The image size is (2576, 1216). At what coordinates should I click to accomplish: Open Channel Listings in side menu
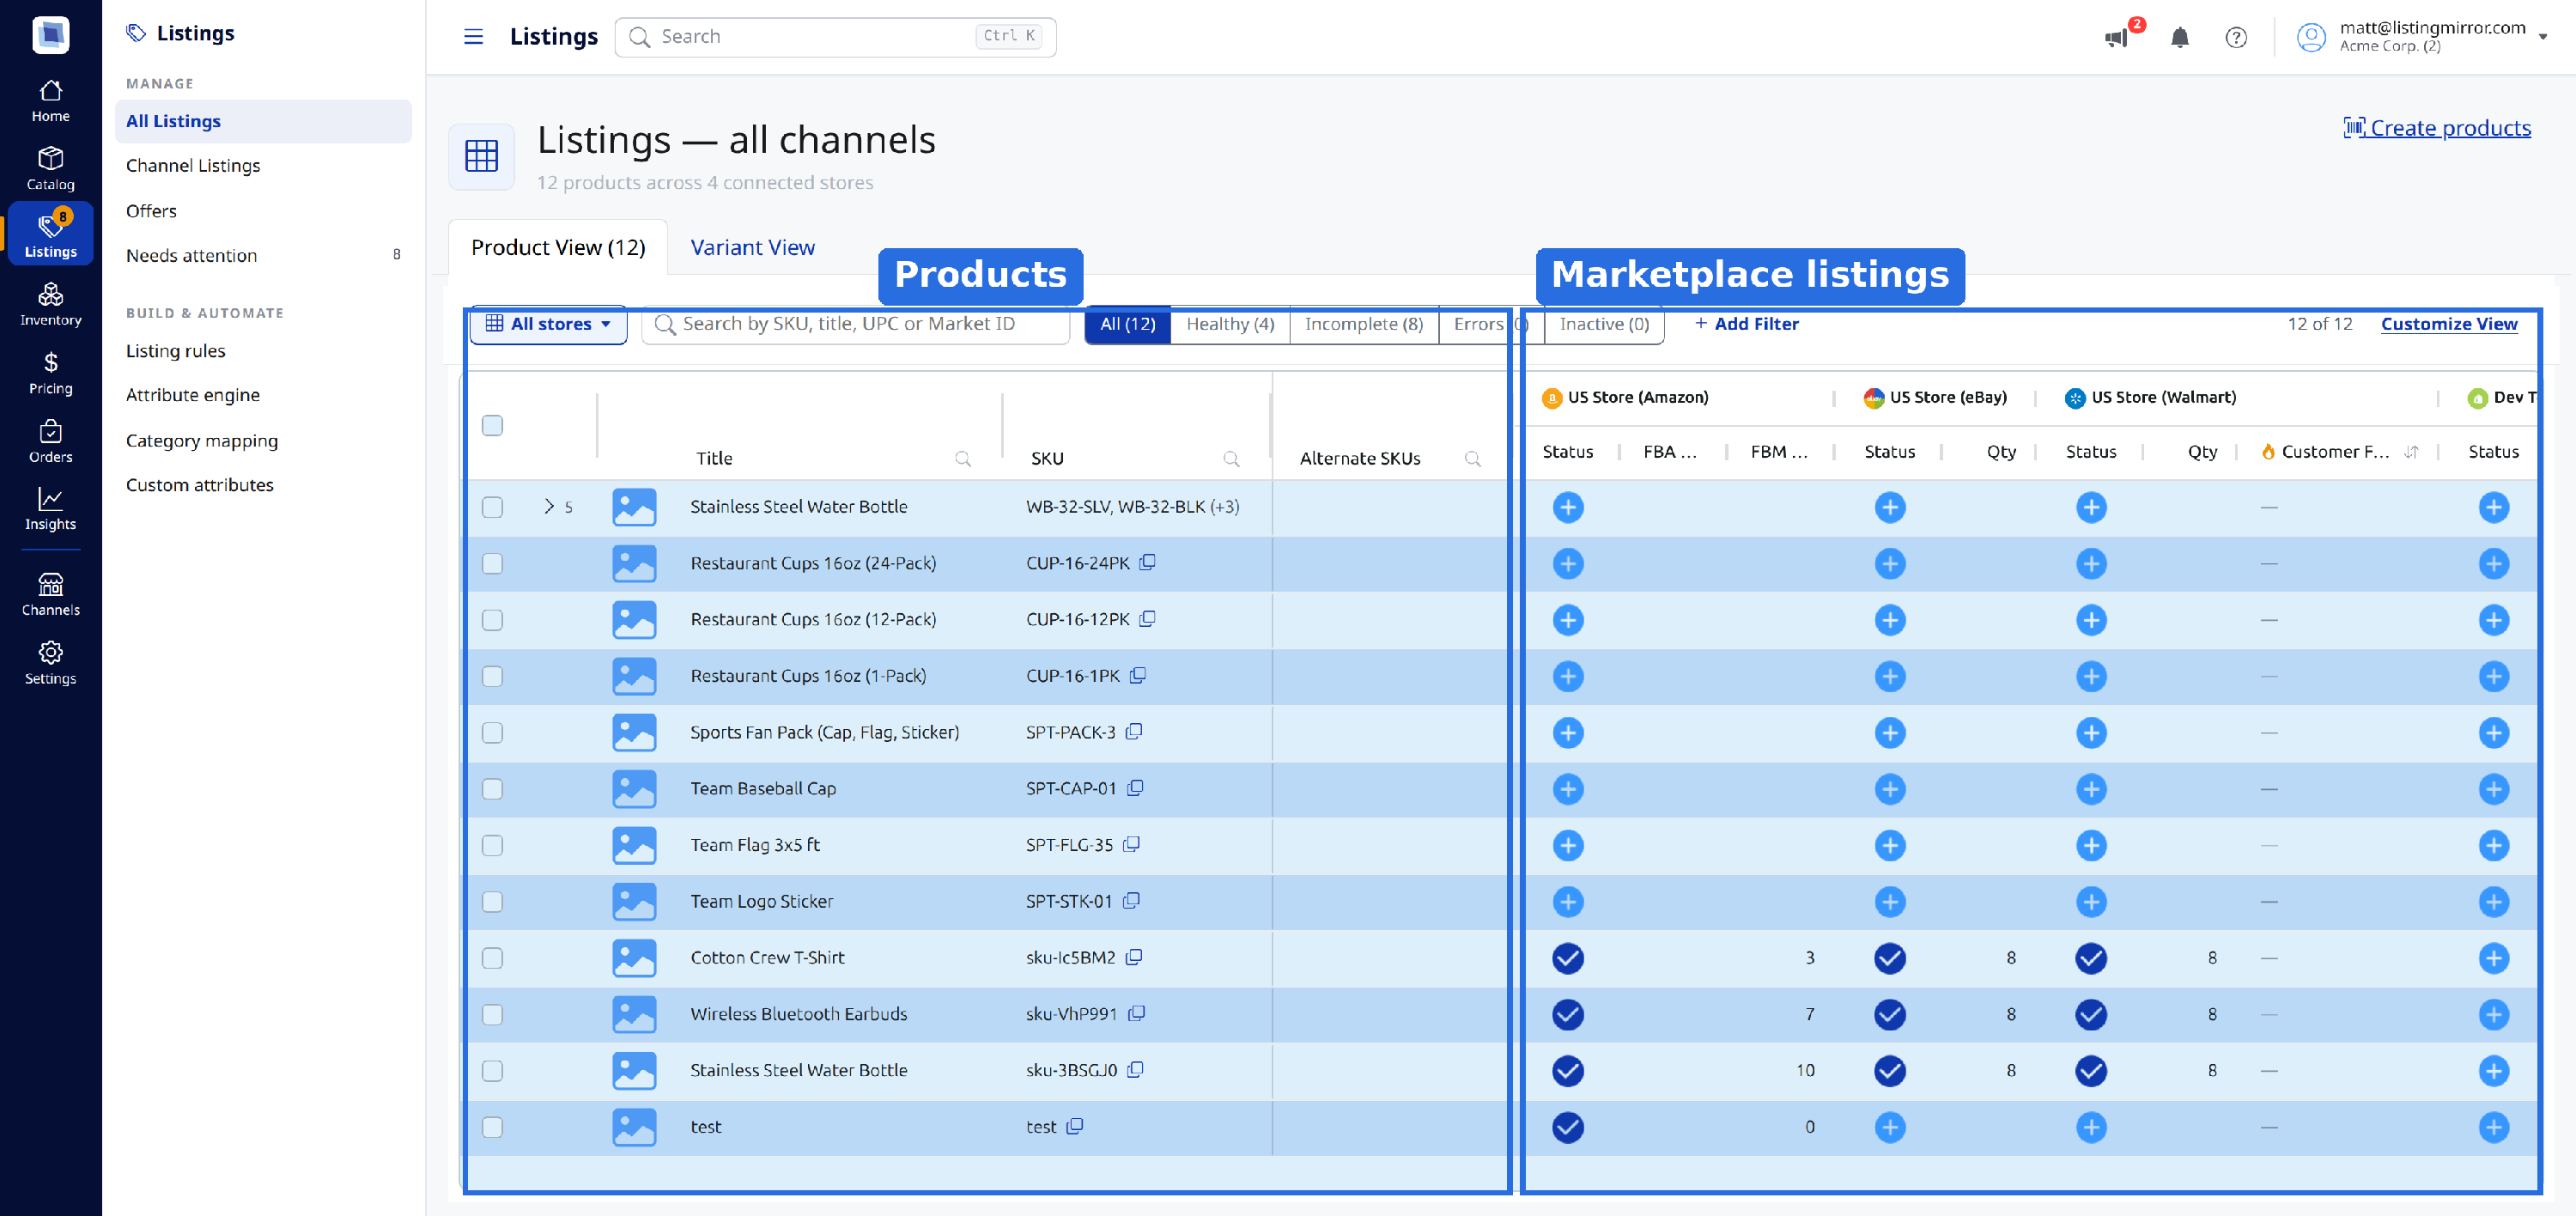(x=263, y=166)
